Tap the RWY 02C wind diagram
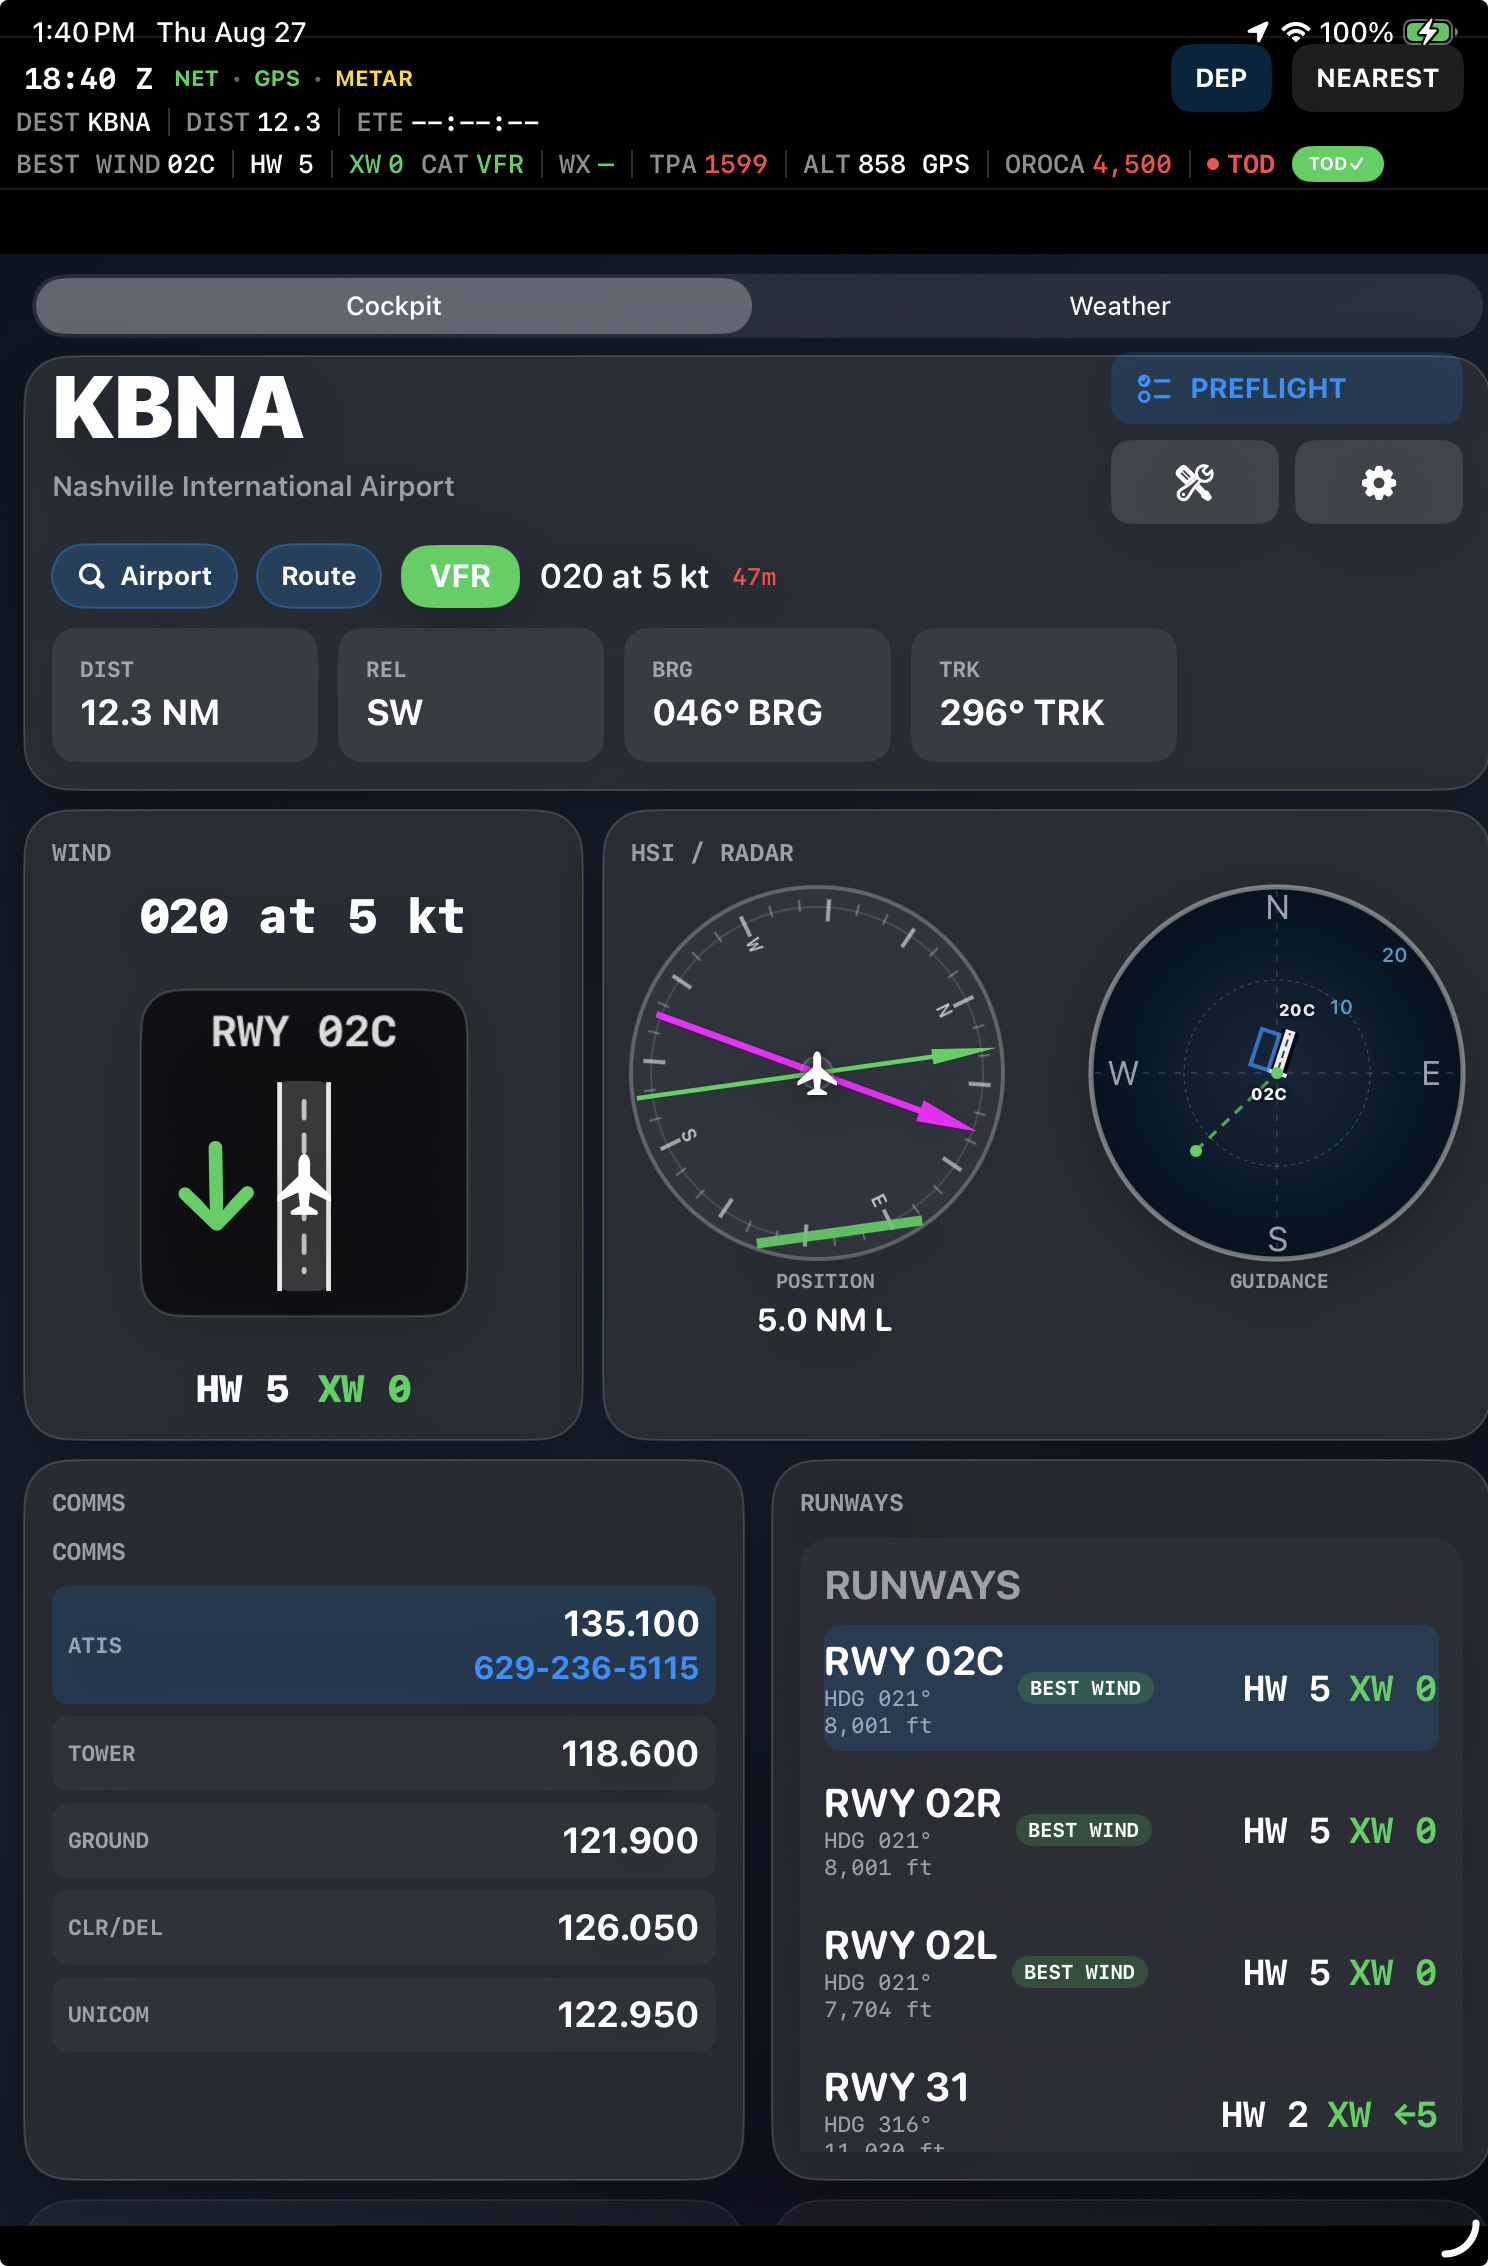Image resolution: width=1488 pixels, height=2266 pixels. pyautogui.click(x=304, y=1152)
